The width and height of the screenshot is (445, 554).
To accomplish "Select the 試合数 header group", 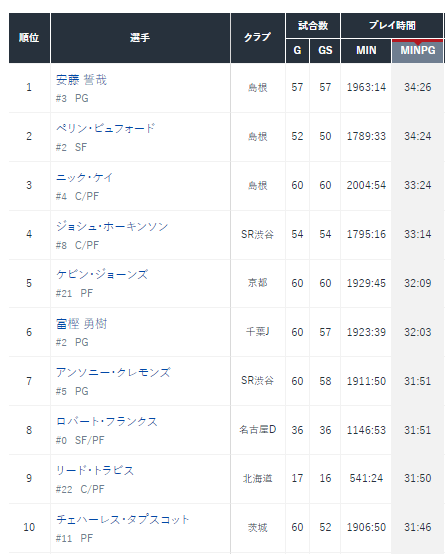I will coord(313,25).
